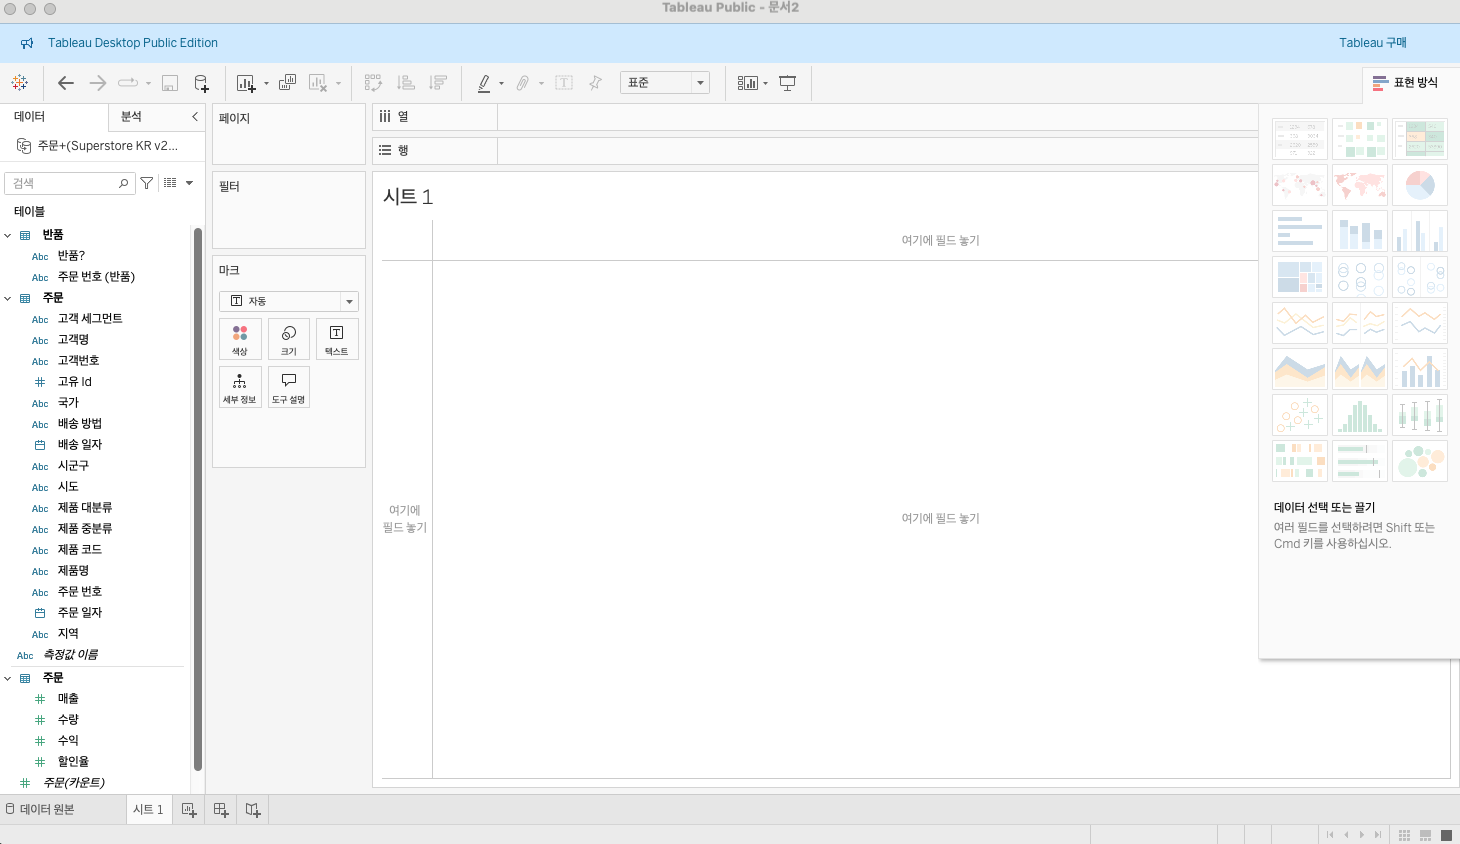
Task: Add a new data source via cylinder icon
Action: (x=201, y=83)
